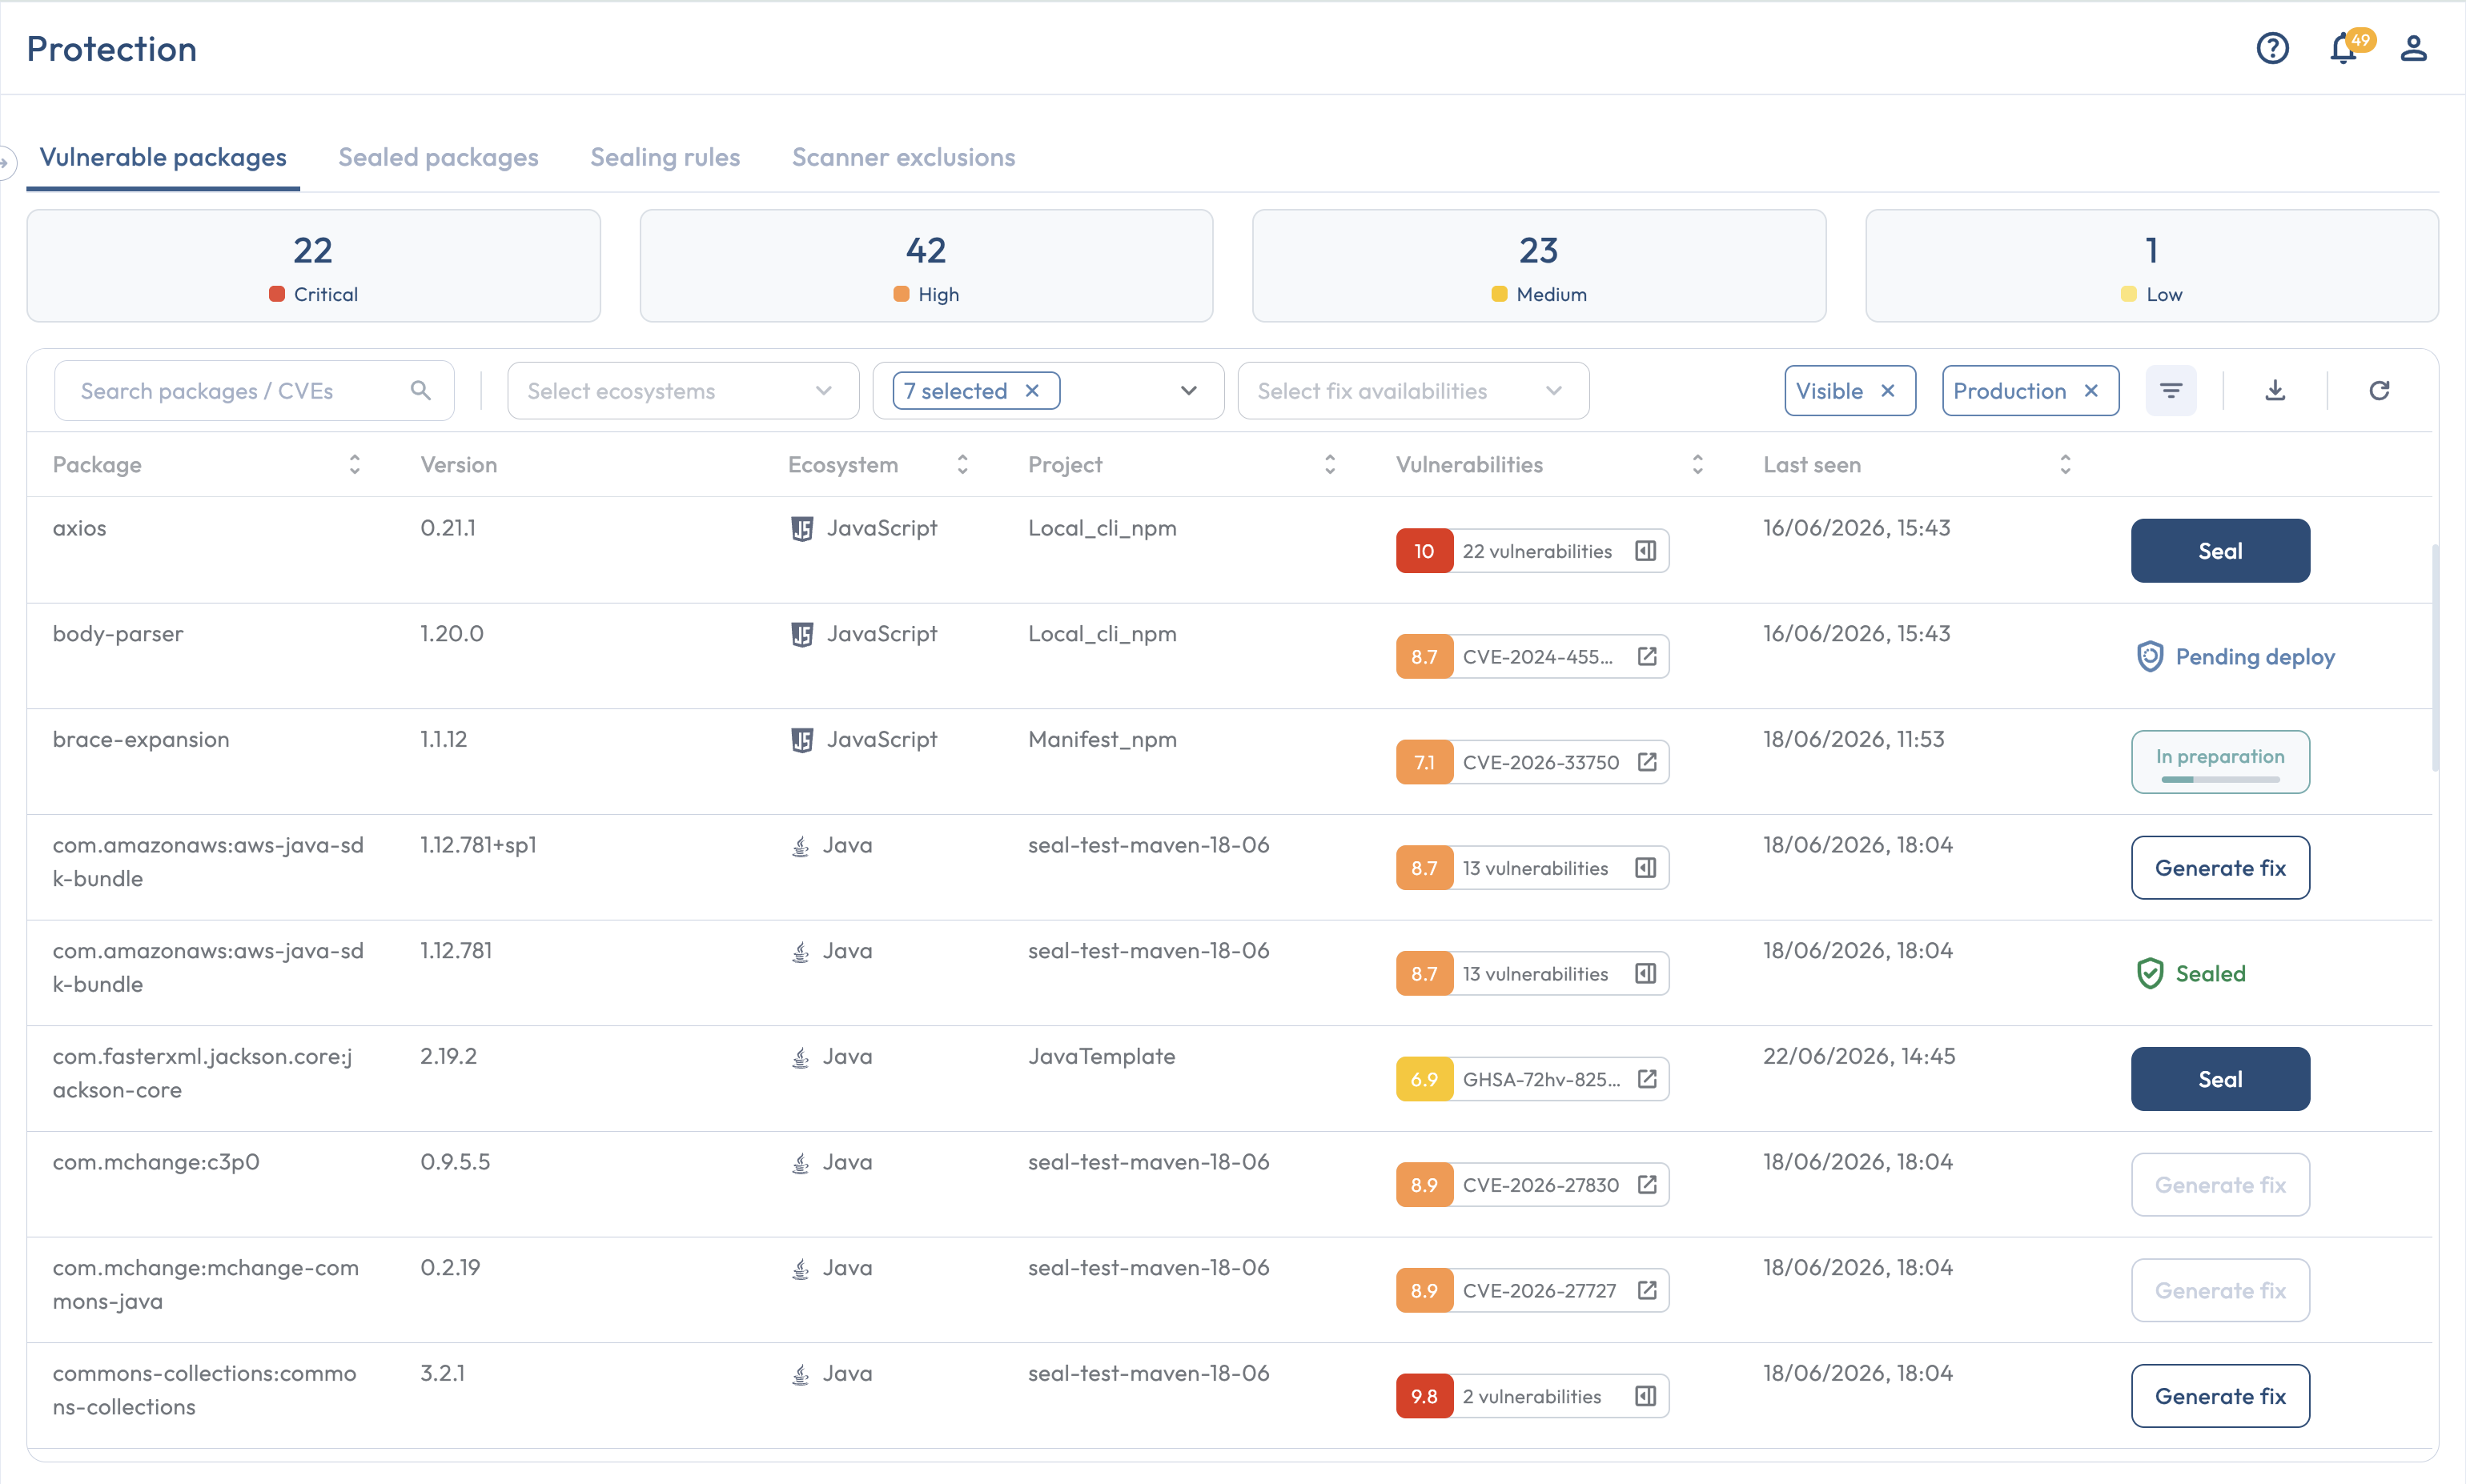2466x1484 pixels.
Task: Expand the collapsed sidebar arrow
Action: (6, 162)
